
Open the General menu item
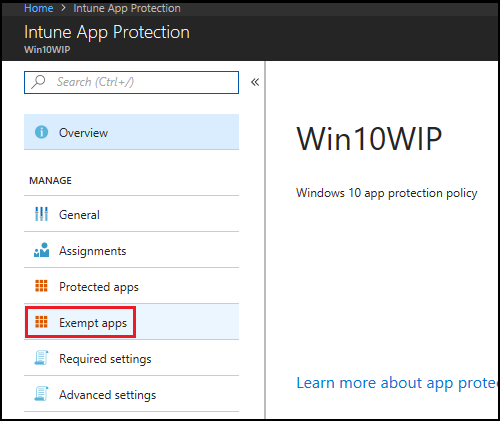[x=131, y=214]
